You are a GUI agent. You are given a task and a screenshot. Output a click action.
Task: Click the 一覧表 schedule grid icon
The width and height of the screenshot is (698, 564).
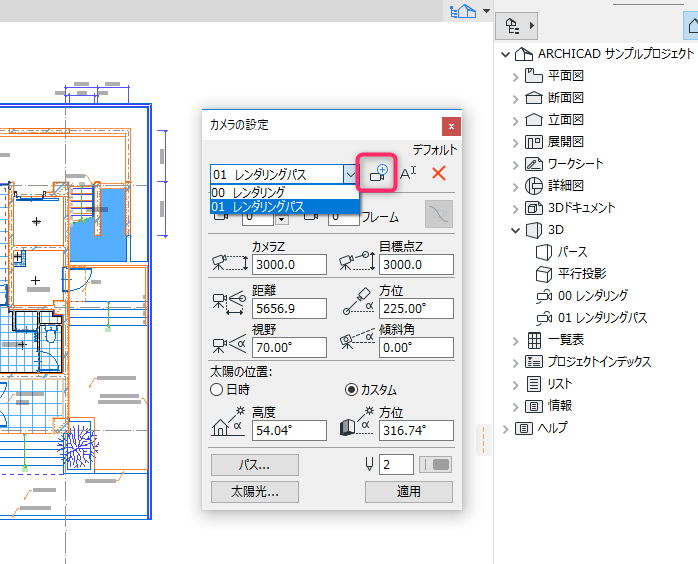[534, 340]
